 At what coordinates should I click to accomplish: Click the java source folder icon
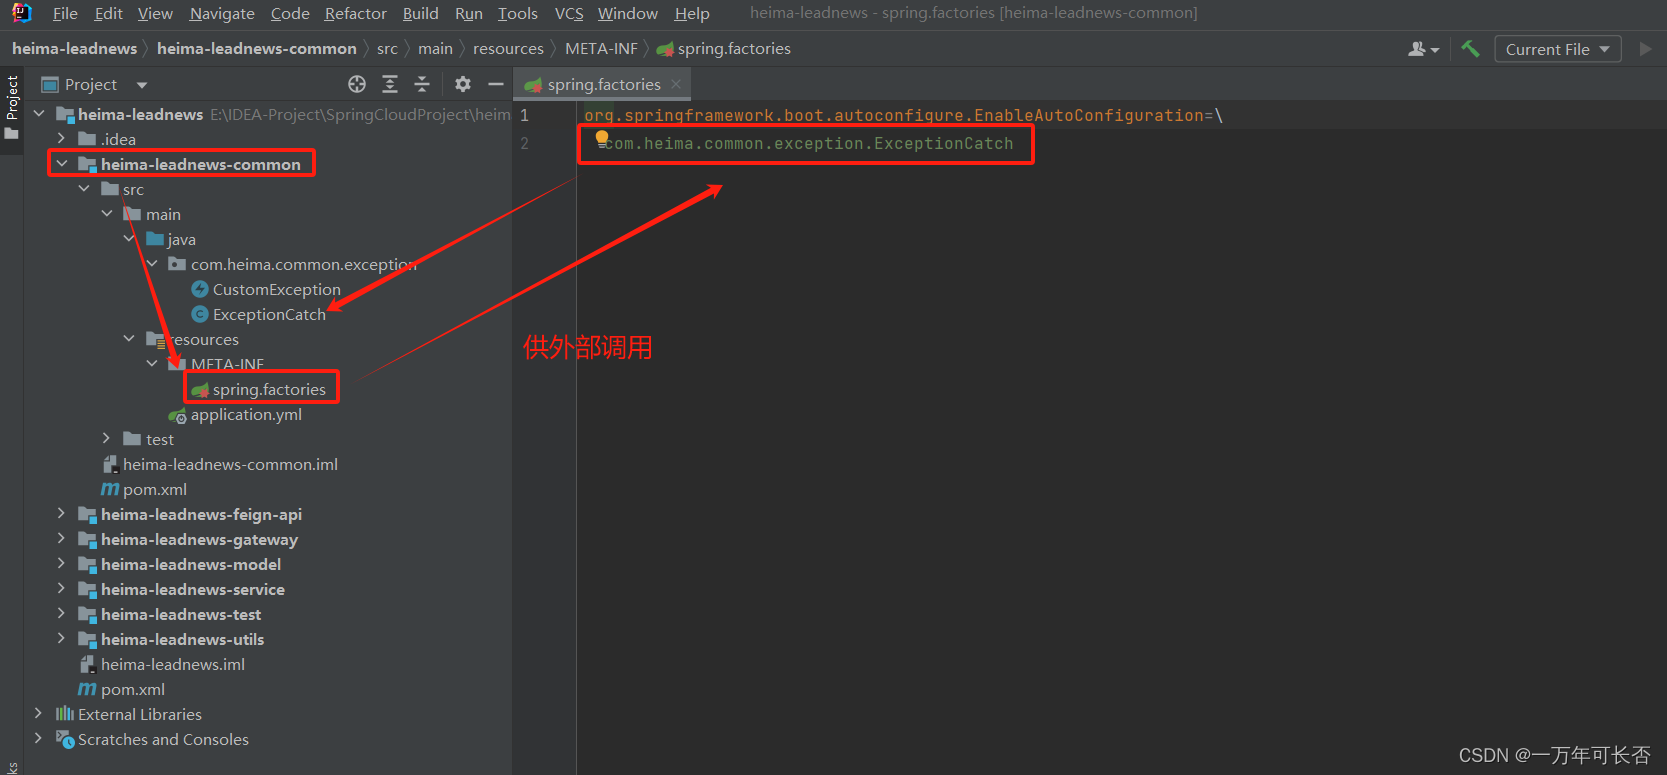coord(155,239)
